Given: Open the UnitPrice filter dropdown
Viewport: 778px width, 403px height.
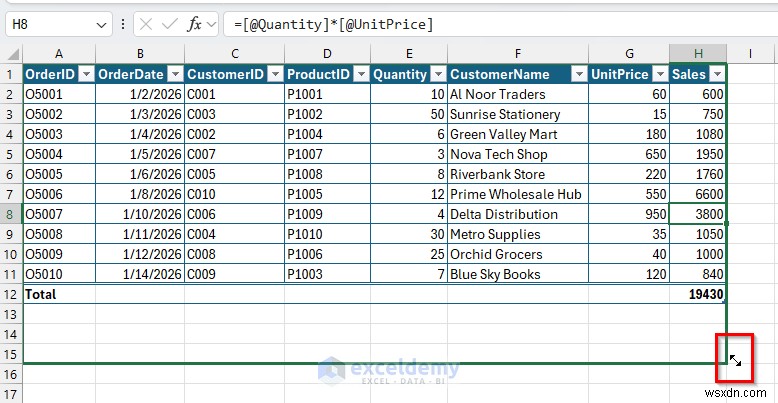Looking at the screenshot, I should 660,74.
